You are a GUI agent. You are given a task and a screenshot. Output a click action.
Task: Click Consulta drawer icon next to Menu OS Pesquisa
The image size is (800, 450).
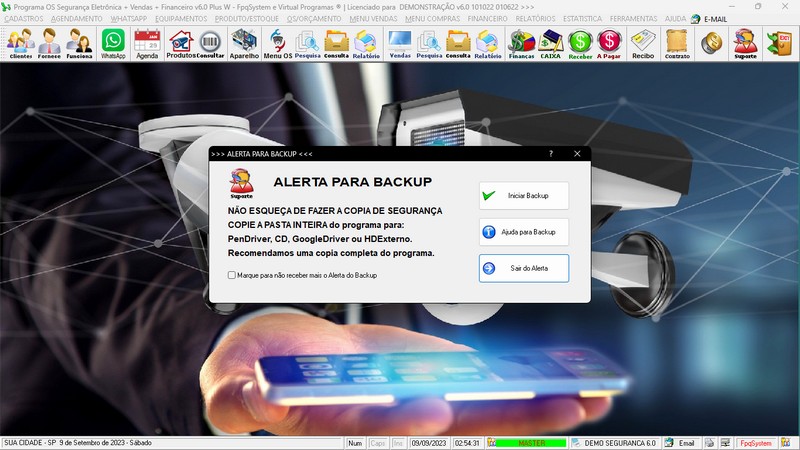pyautogui.click(x=337, y=43)
